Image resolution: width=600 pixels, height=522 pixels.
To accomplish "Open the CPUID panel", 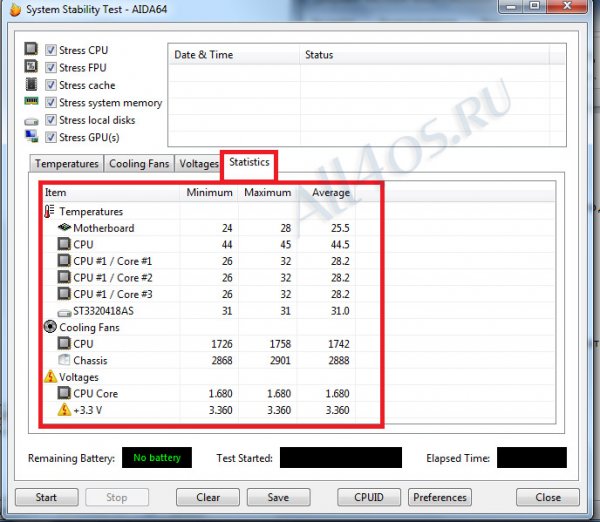I will [x=369, y=497].
